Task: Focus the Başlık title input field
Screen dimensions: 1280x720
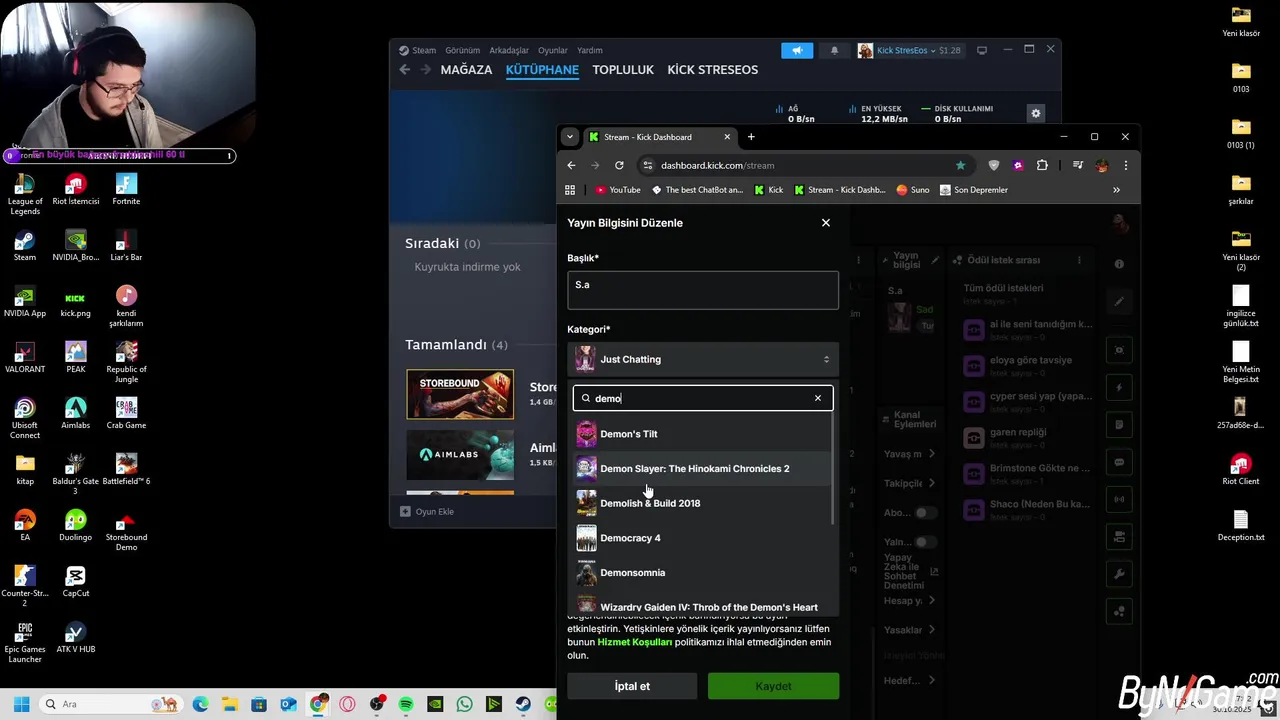Action: (x=703, y=290)
